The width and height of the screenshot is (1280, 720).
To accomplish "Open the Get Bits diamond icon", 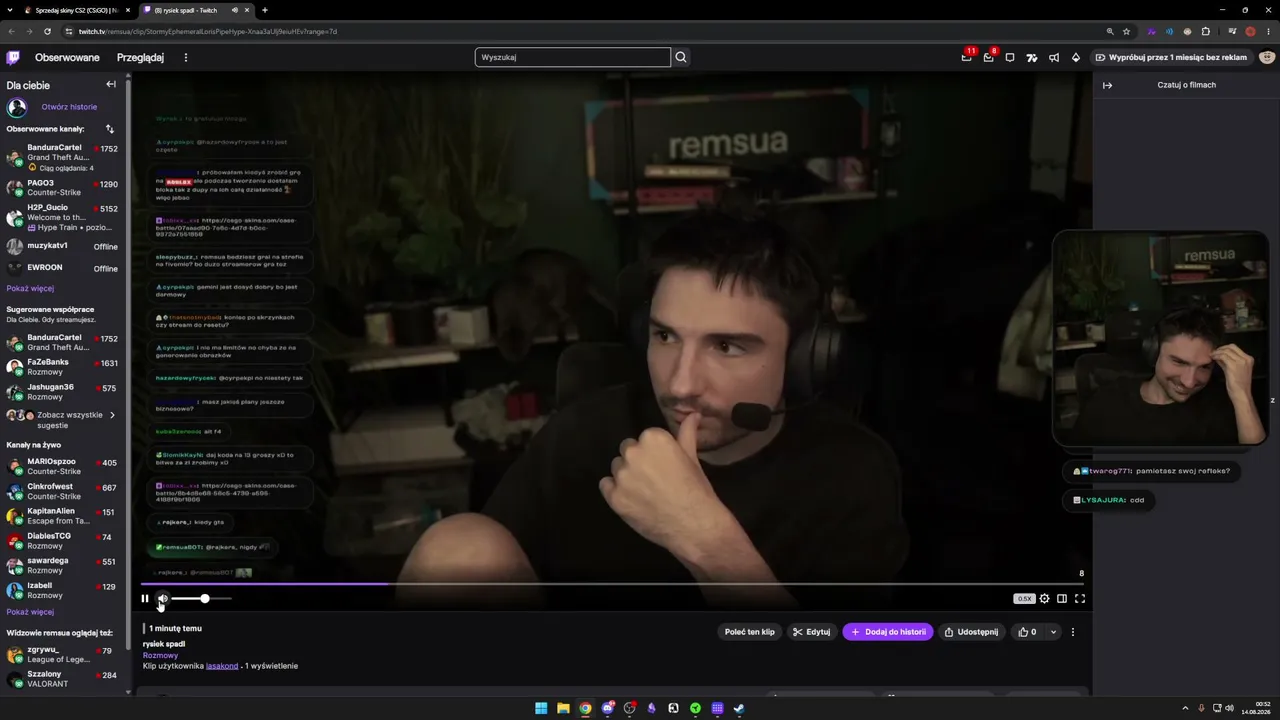I will click(1076, 57).
